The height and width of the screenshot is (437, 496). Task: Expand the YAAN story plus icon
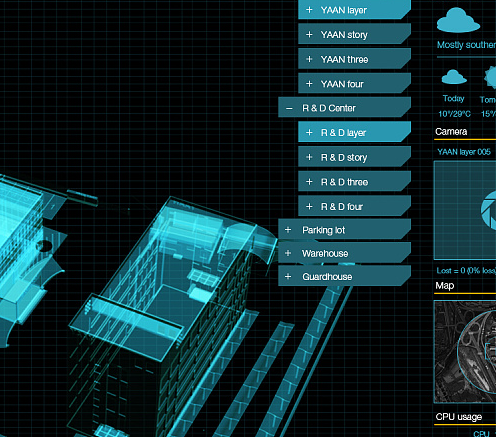click(309, 34)
